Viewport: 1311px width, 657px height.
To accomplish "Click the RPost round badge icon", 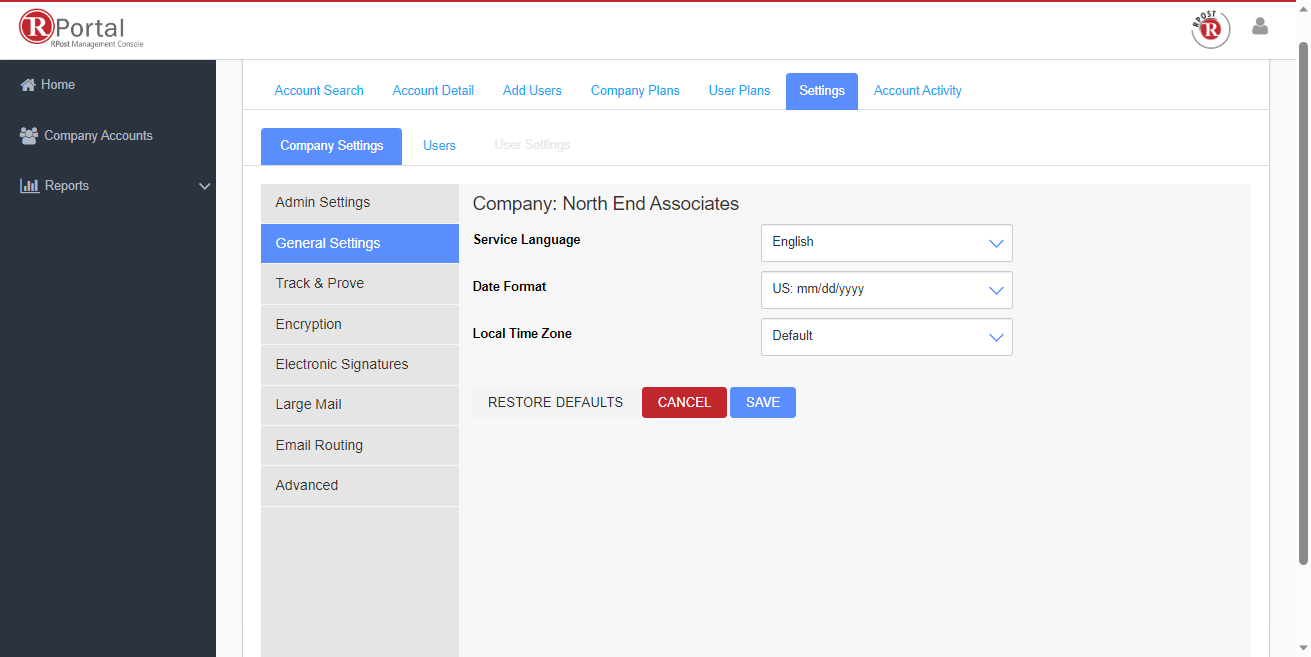I will 1210,29.
